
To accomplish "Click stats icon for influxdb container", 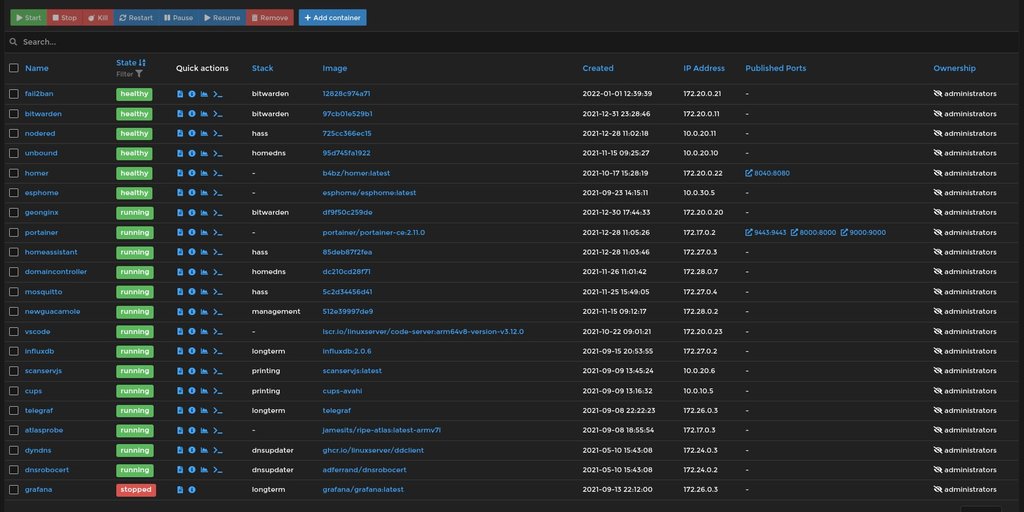I will pos(204,351).
